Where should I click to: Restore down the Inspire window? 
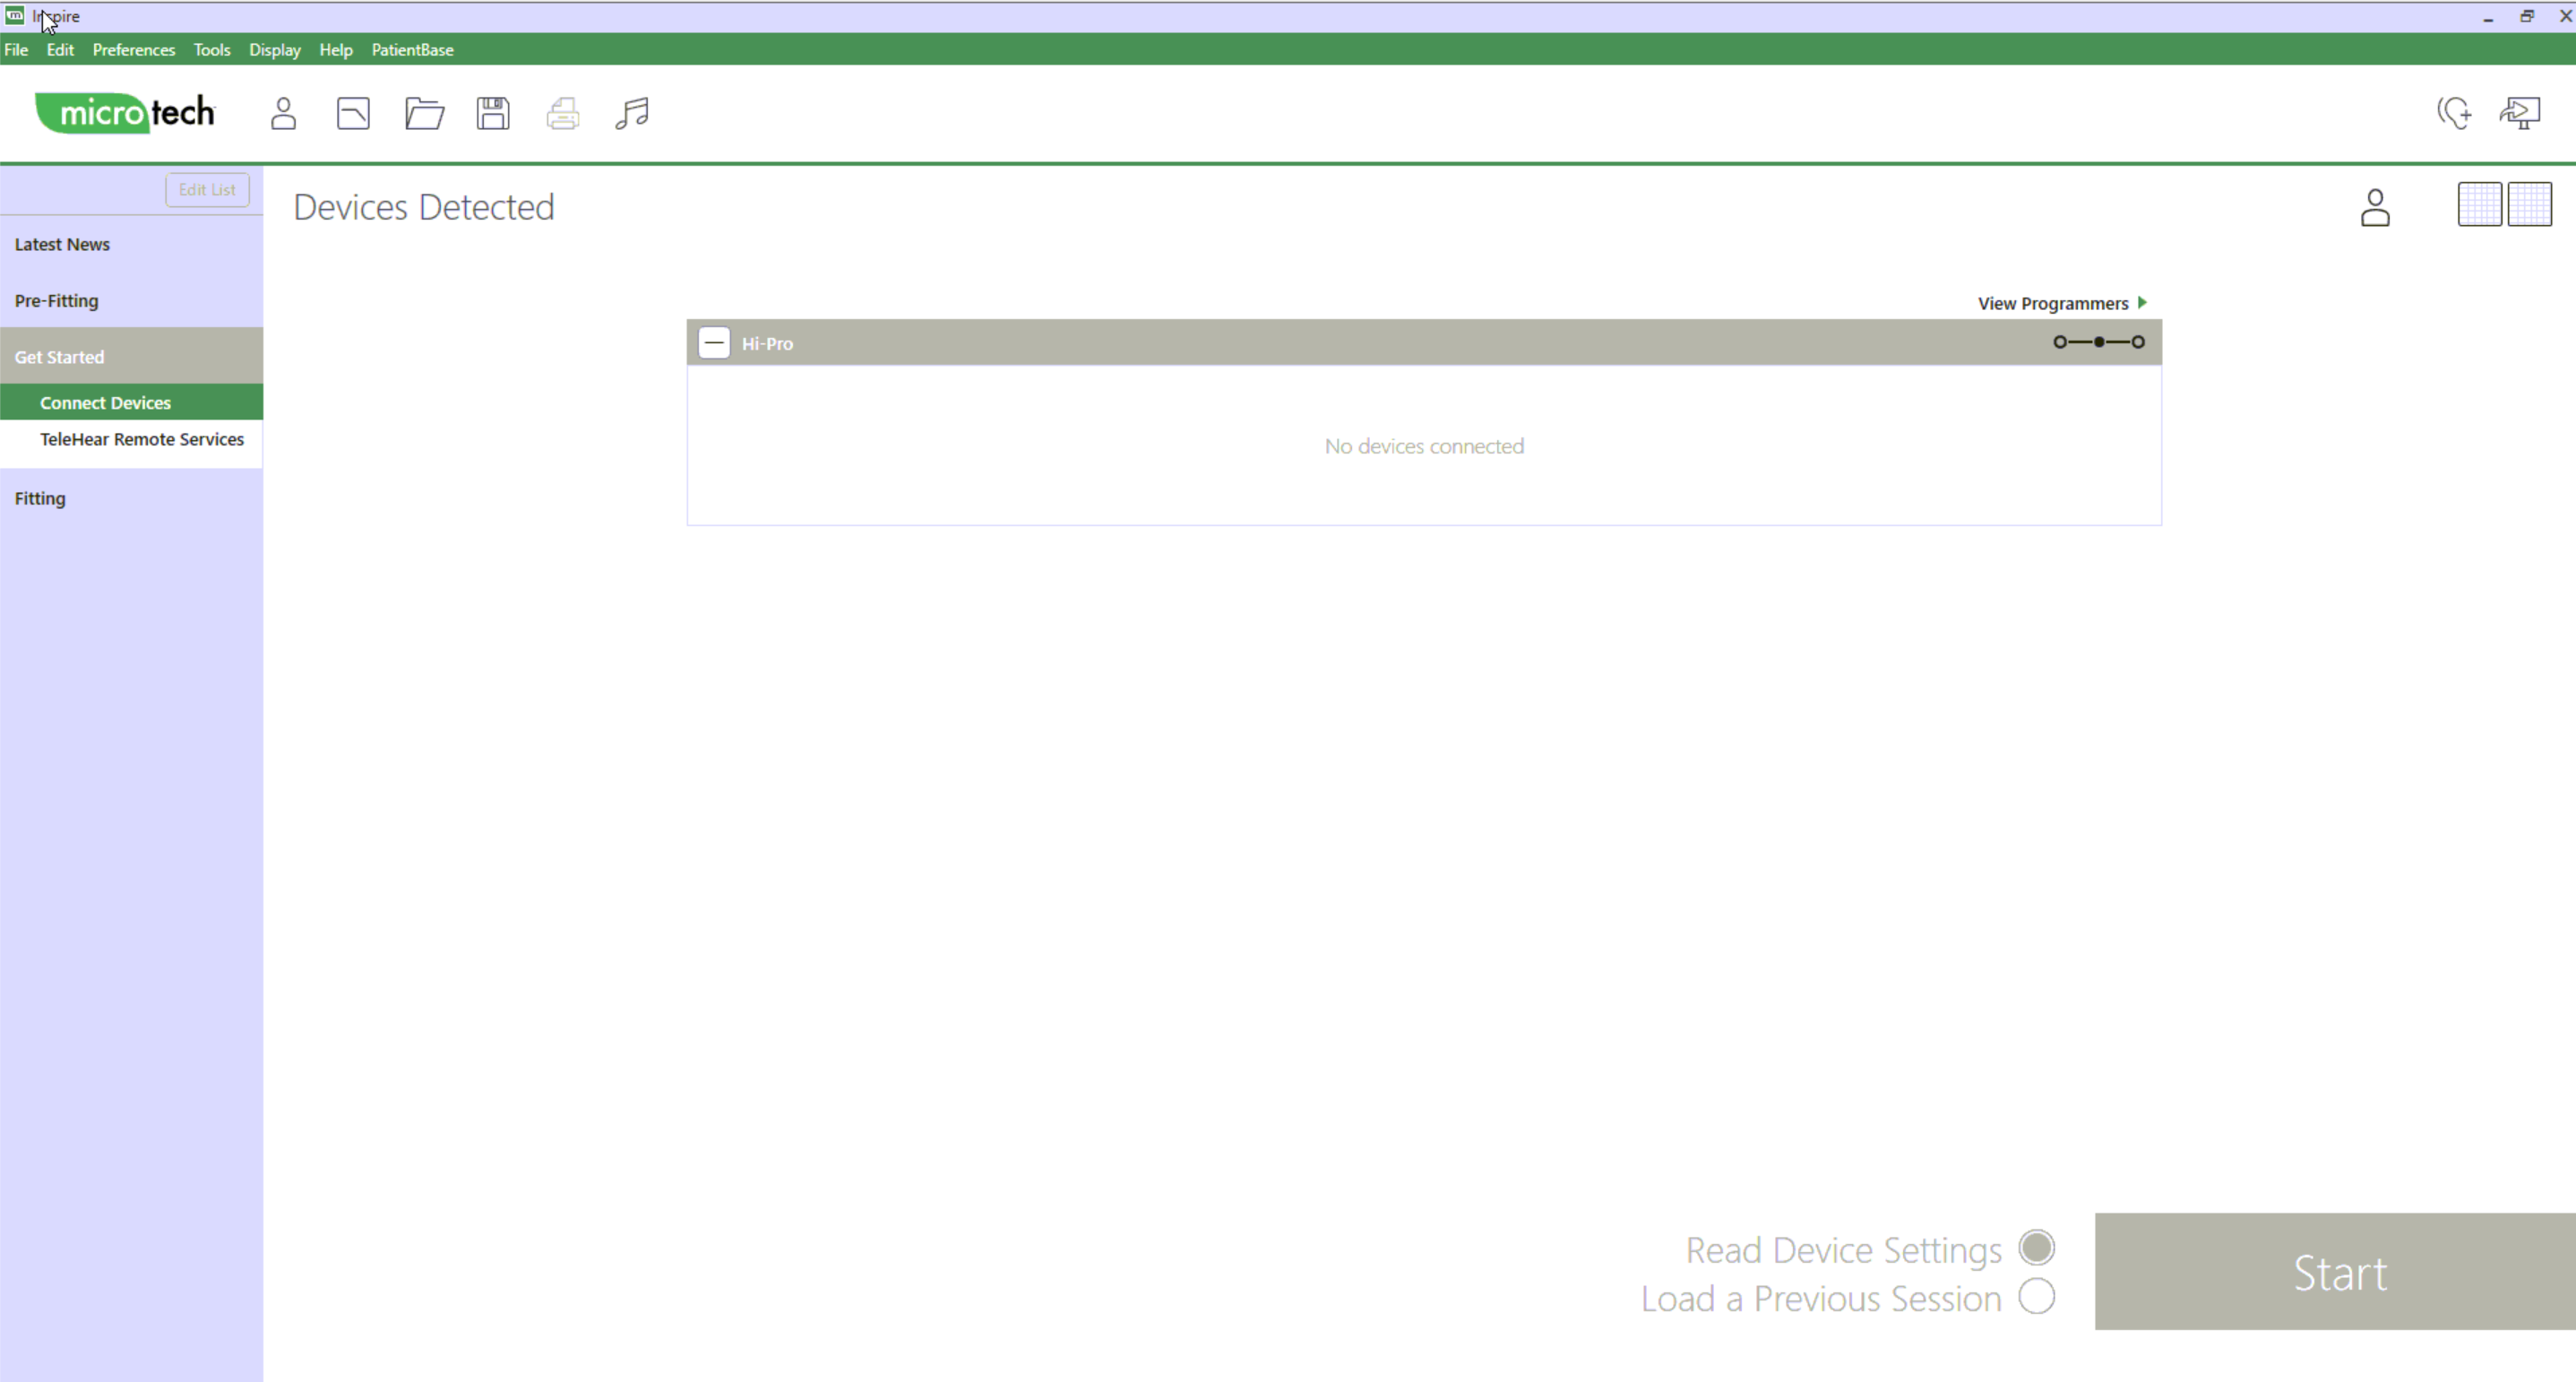(x=2527, y=16)
